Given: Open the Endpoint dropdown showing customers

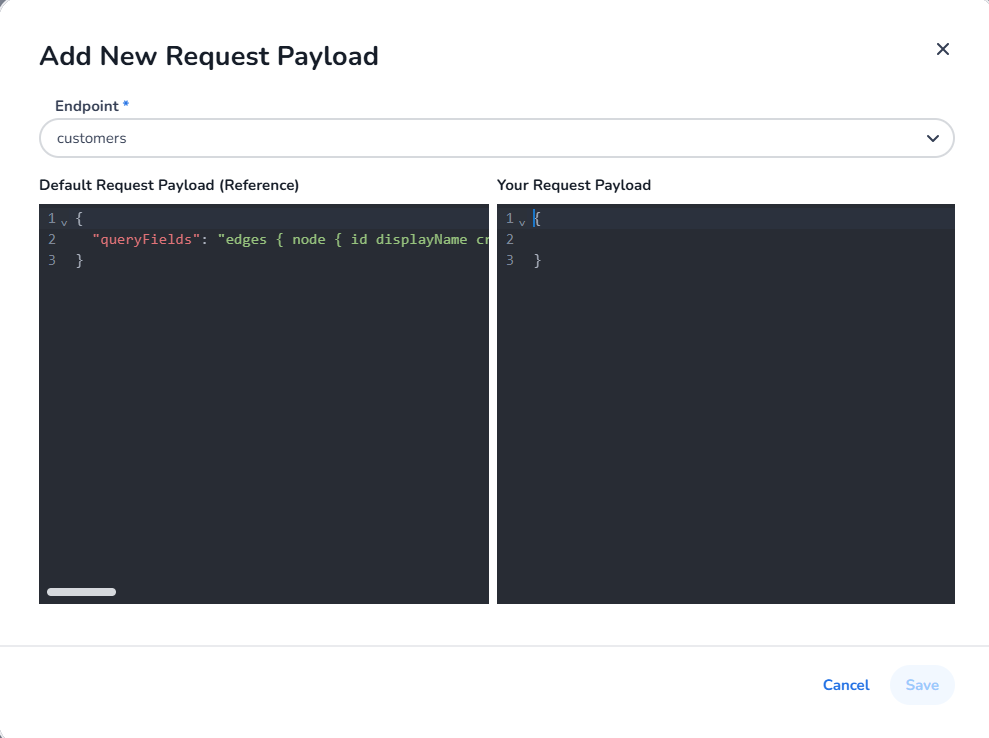Looking at the screenshot, I should click(496, 138).
